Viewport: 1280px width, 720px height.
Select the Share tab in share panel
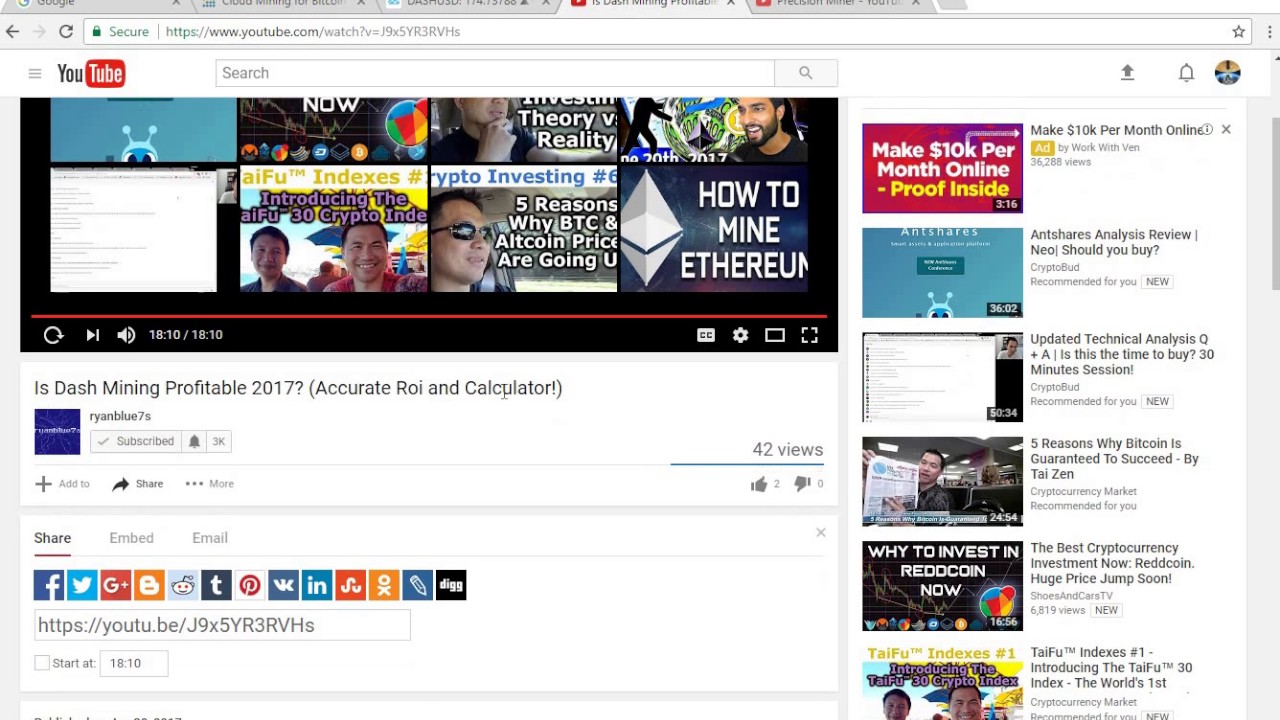tap(52, 538)
